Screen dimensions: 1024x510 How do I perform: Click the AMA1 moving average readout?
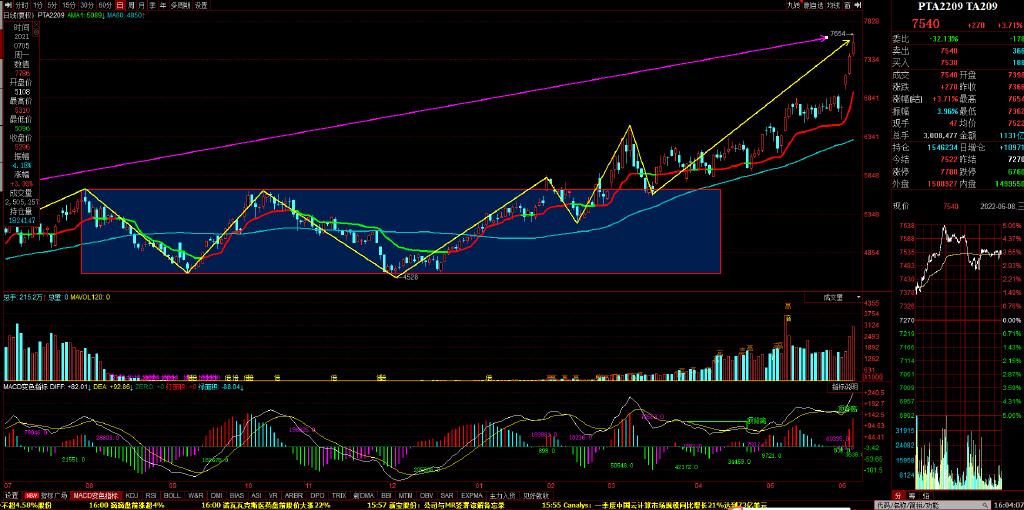pos(84,14)
